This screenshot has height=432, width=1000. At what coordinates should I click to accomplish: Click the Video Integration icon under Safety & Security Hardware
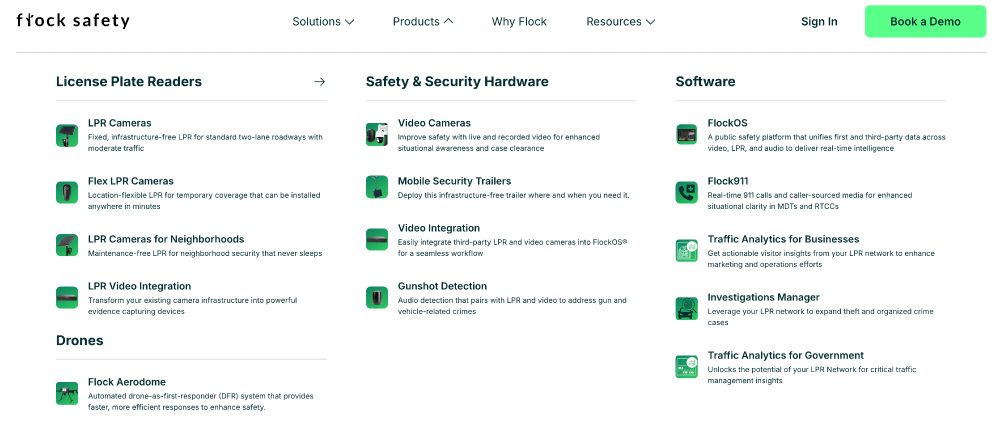(377, 239)
